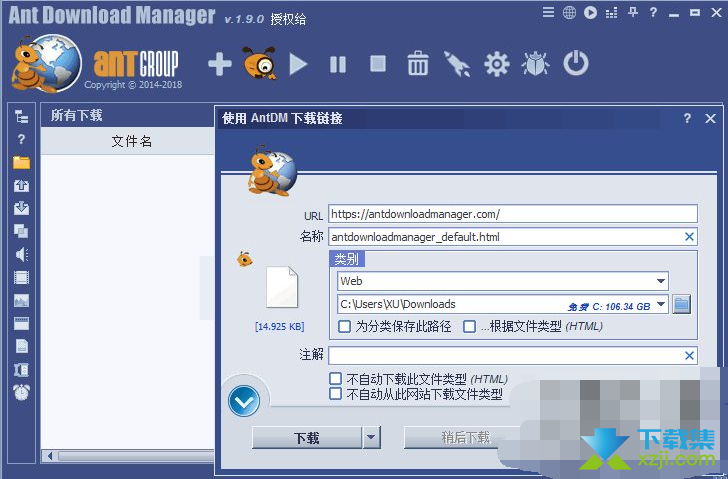Click the URL input field
This screenshot has width=728, height=479.
click(513, 214)
